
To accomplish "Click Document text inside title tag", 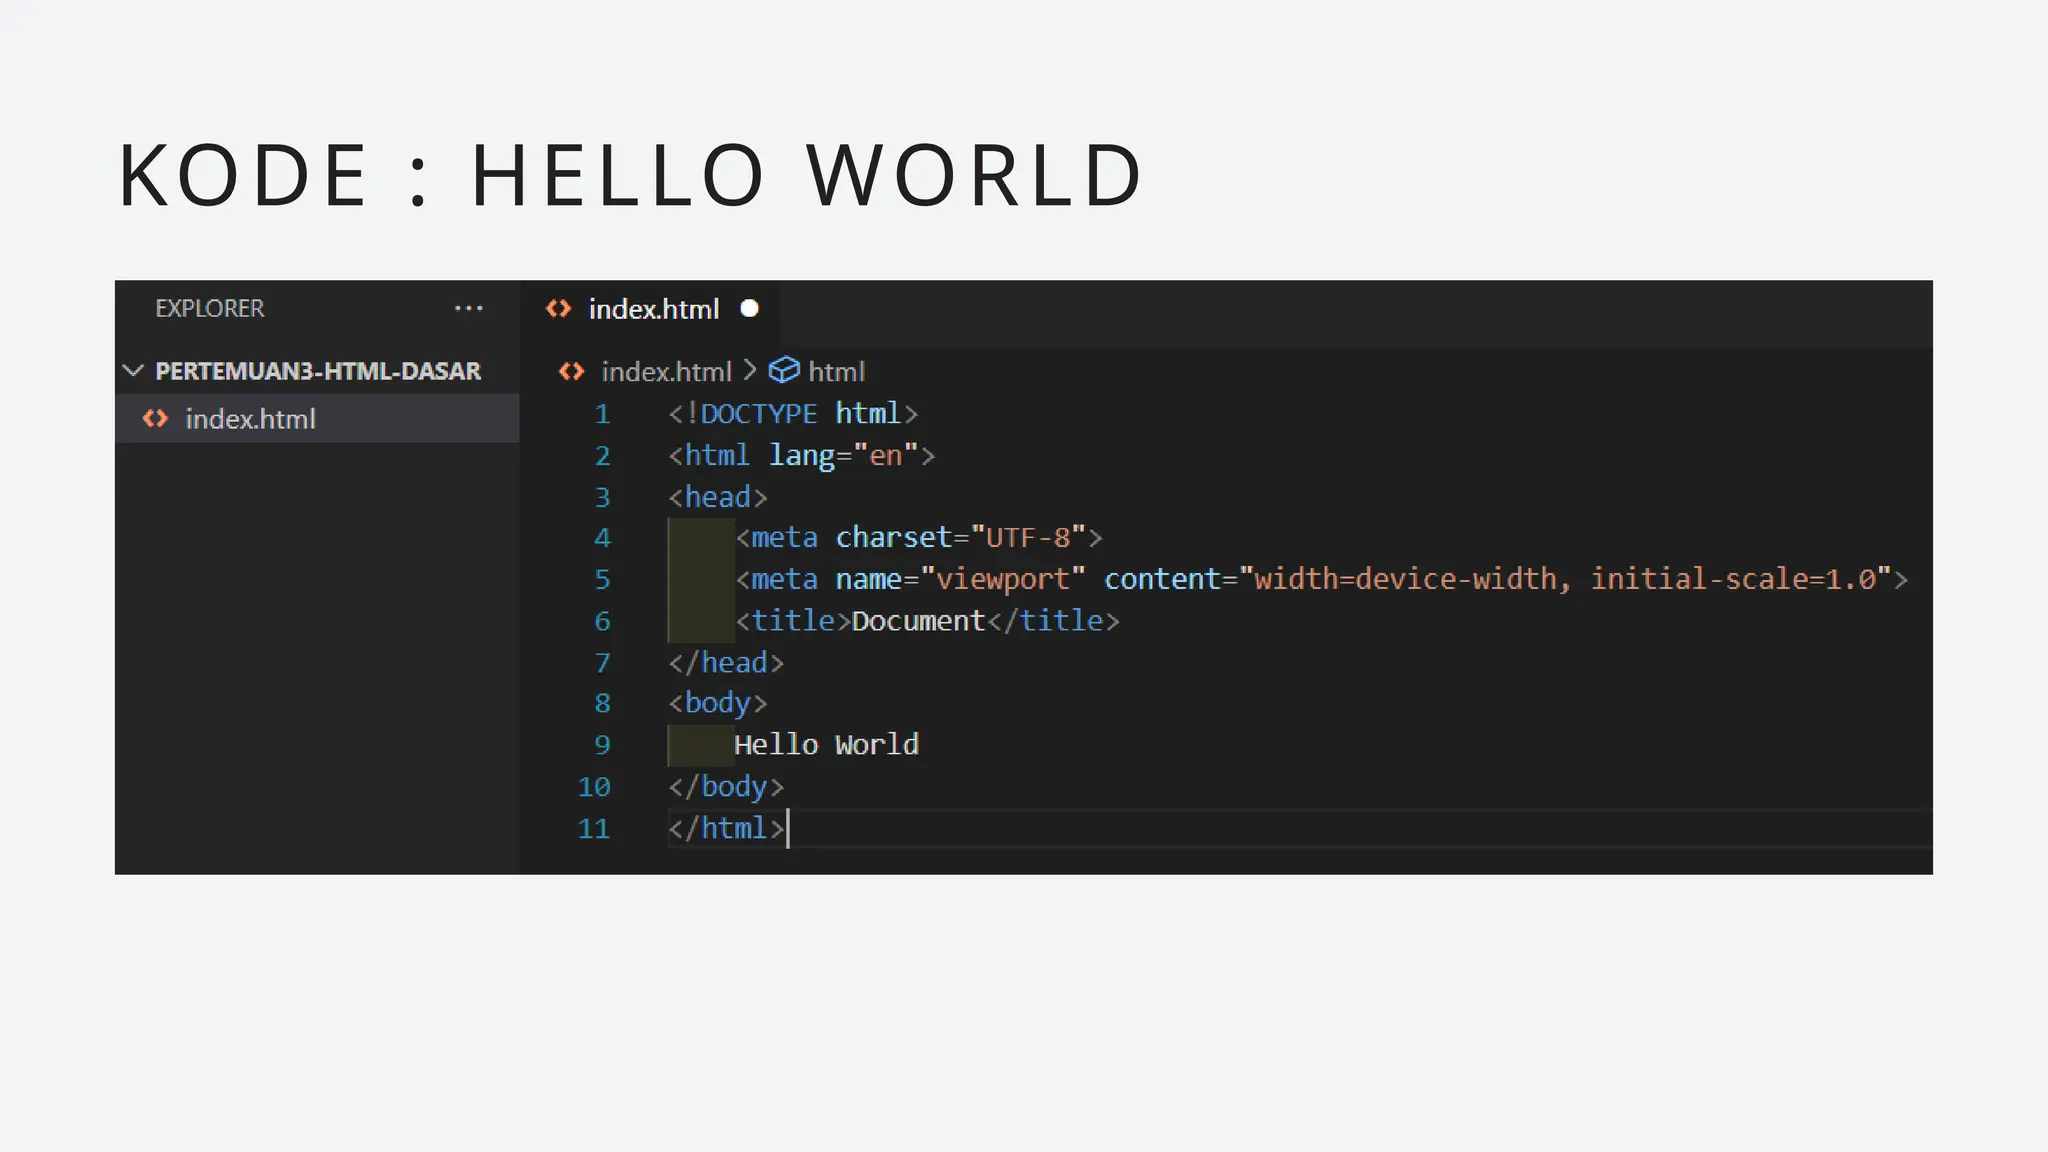I will 918,621.
